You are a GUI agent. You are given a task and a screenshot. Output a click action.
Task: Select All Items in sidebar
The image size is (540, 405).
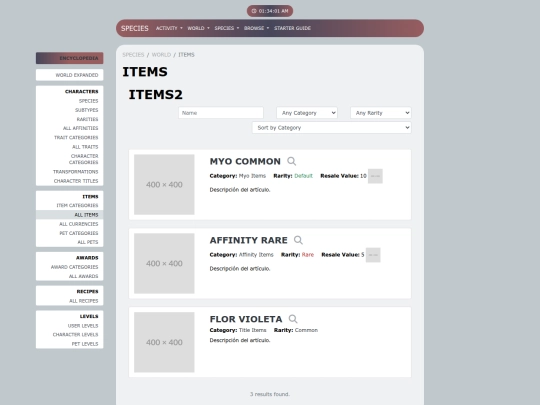click(x=70, y=215)
